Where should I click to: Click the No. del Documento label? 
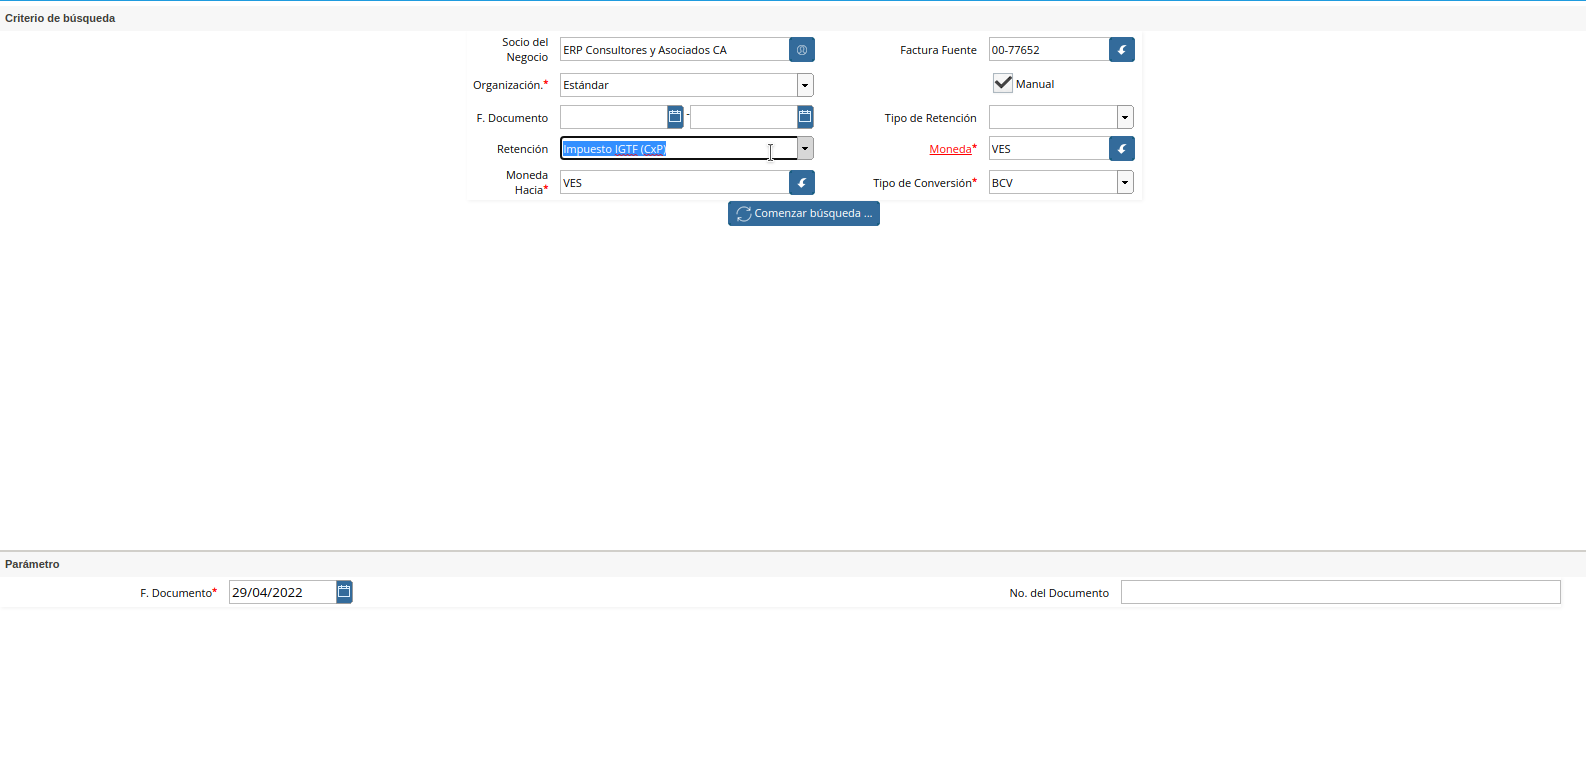tap(1059, 593)
